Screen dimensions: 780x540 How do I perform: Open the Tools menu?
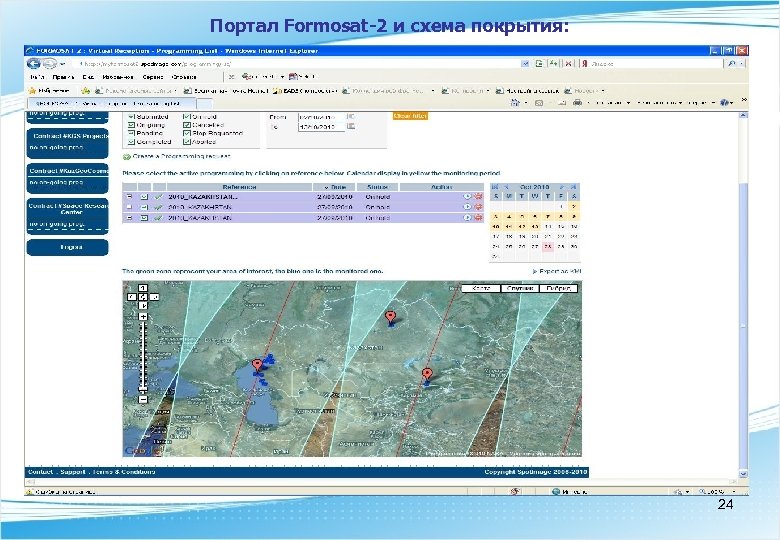[153, 77]
